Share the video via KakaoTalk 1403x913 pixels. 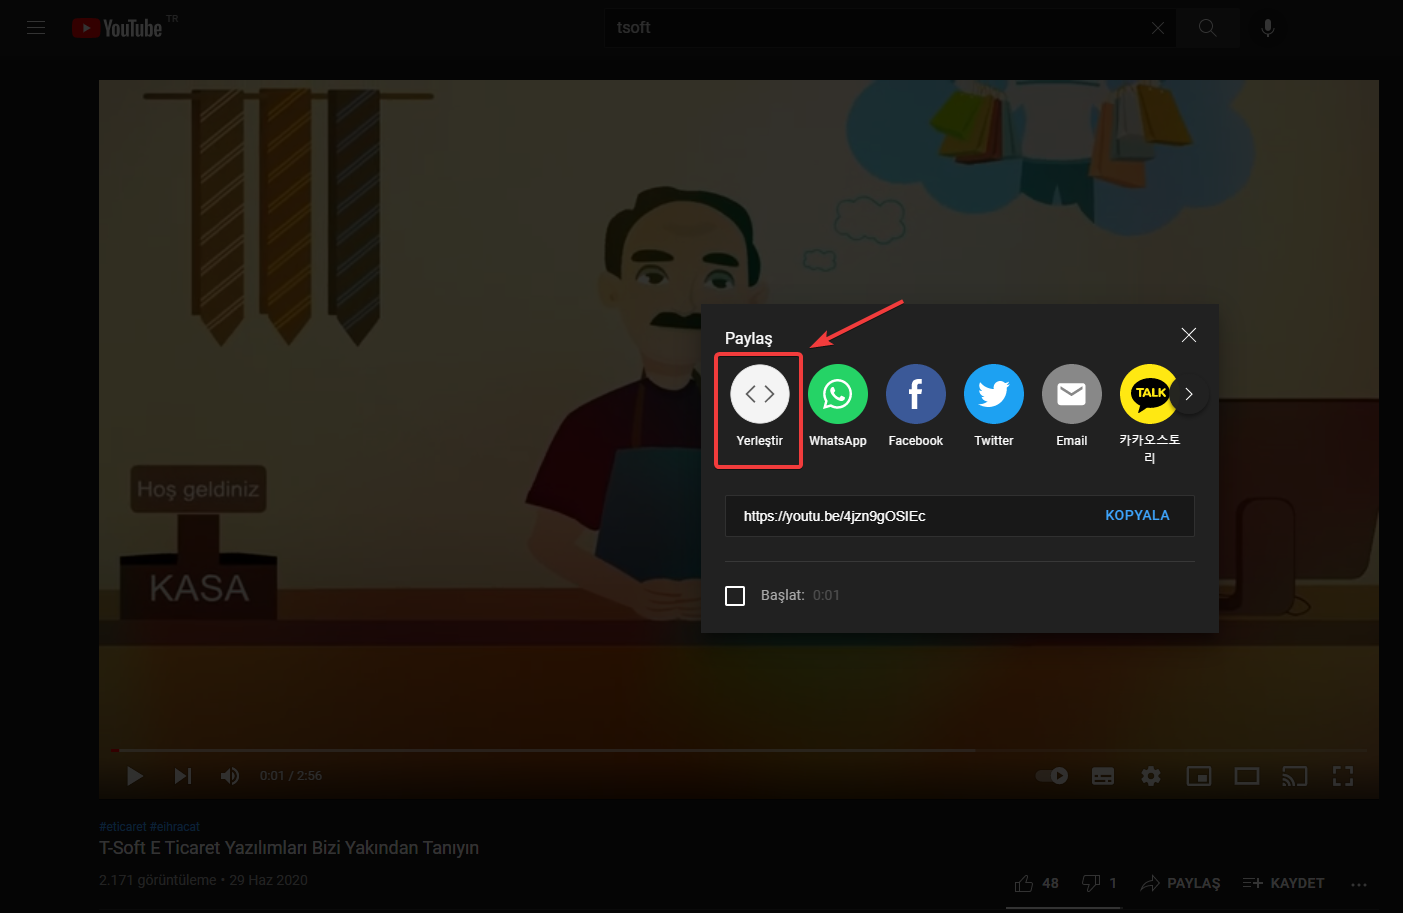pyautogui.click(x=1150, y=414)
